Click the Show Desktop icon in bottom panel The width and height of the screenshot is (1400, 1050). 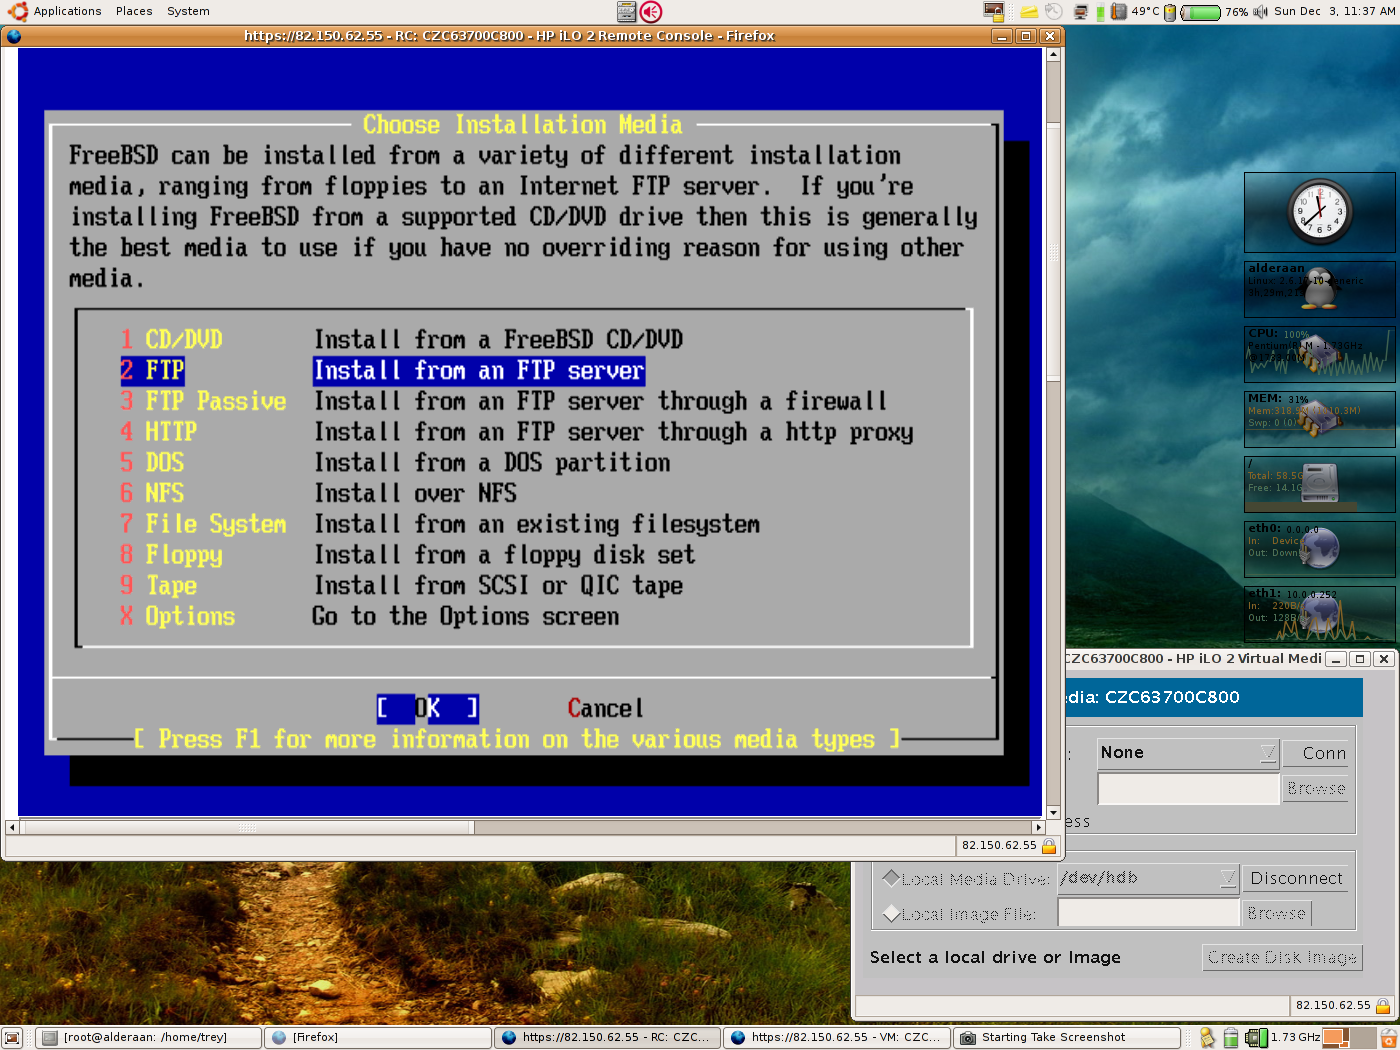click(12, 1038)
